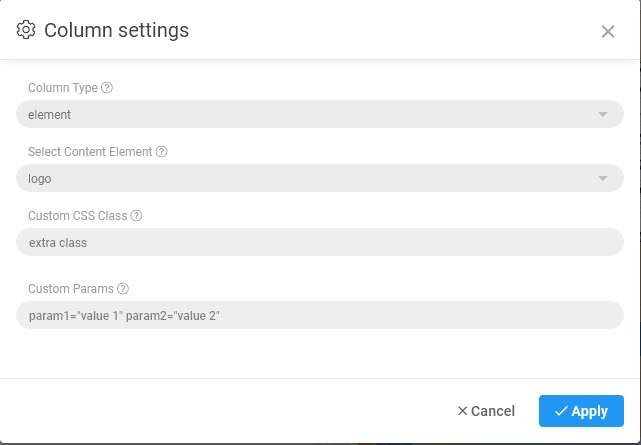Click the Column Type dropdown arrow
The image size is (641, 445).
point(603,114)
